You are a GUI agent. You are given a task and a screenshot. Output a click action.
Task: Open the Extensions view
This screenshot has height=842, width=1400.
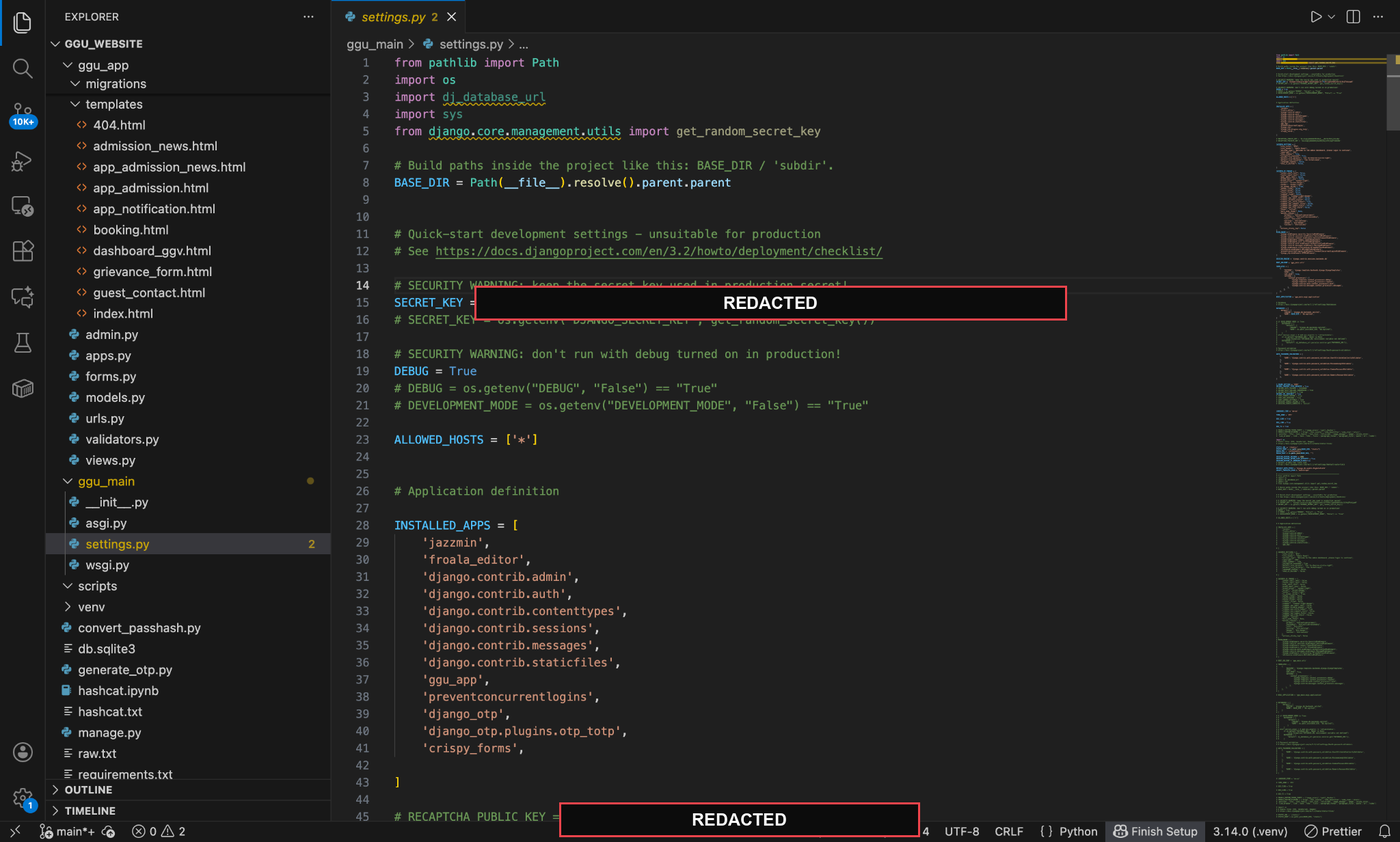coord(22,251)
